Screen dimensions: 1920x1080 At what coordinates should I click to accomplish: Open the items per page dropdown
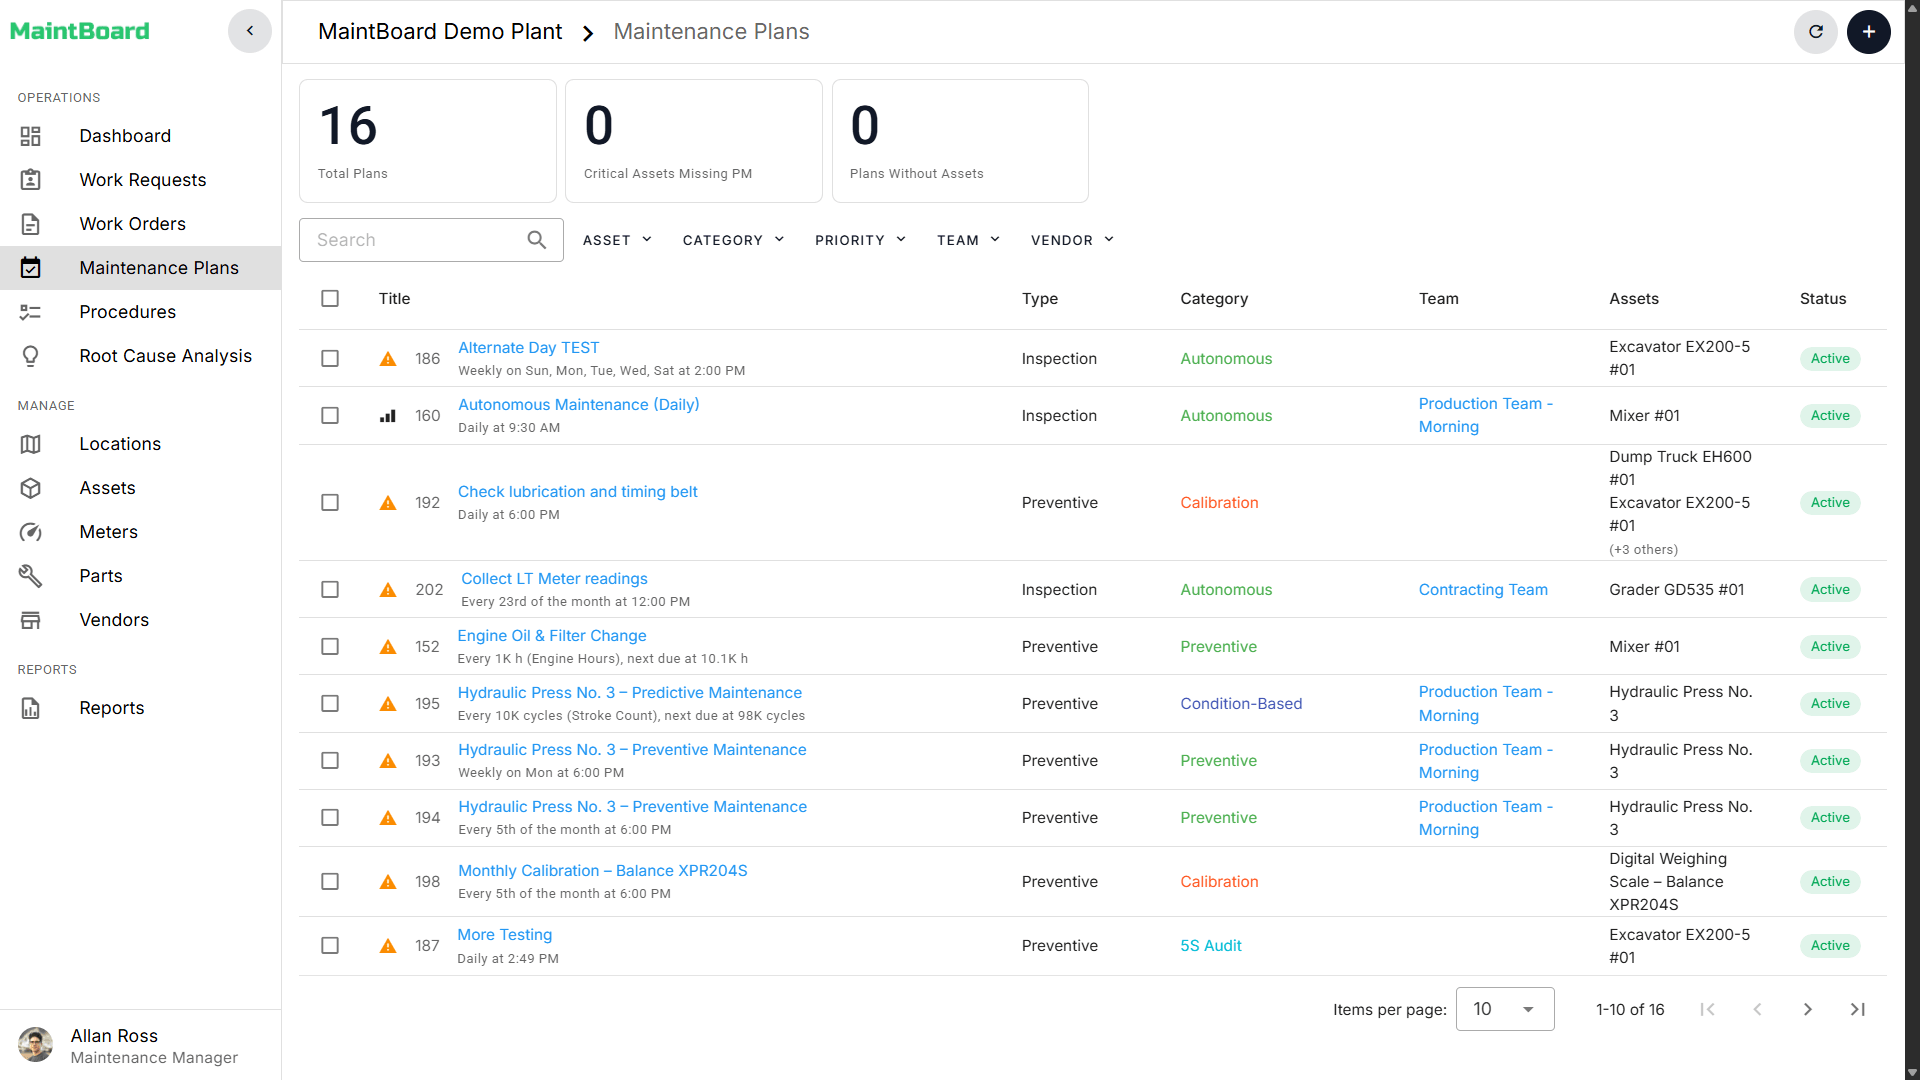pos(1504,1009)
